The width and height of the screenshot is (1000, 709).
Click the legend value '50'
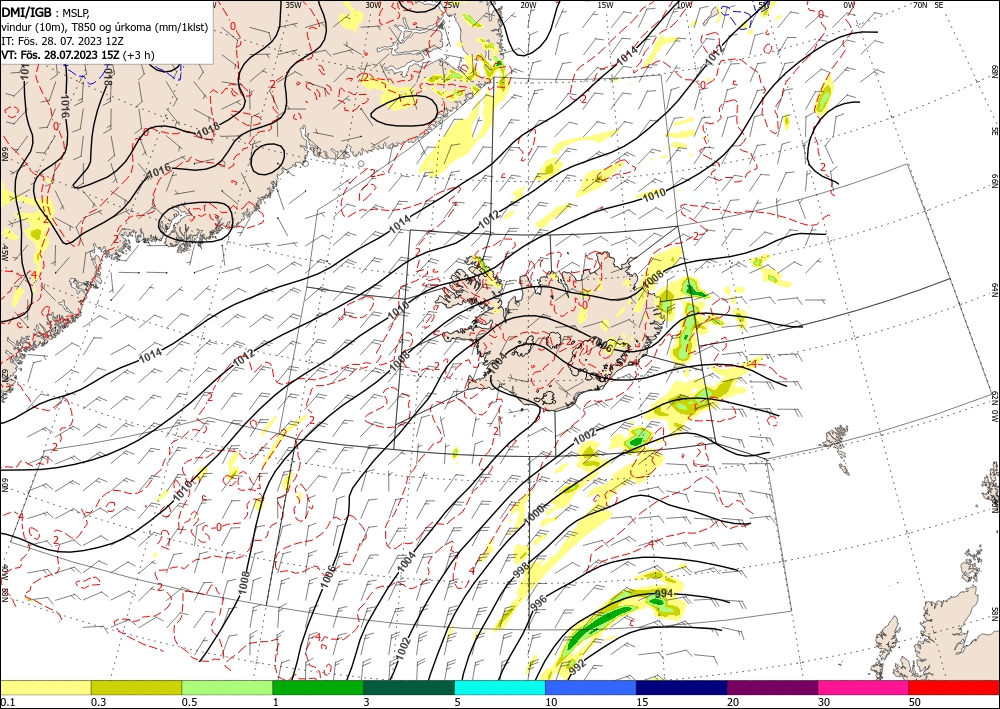click(915, 702)
